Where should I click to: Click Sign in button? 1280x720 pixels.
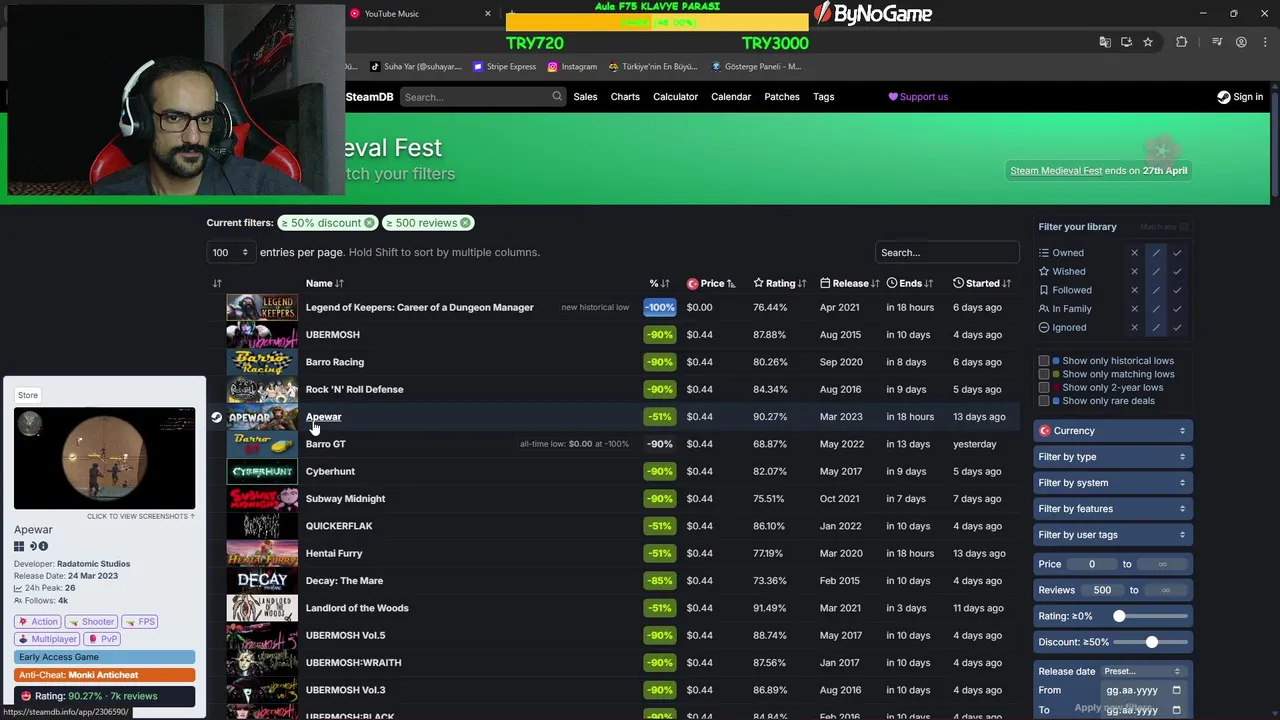1240,97
